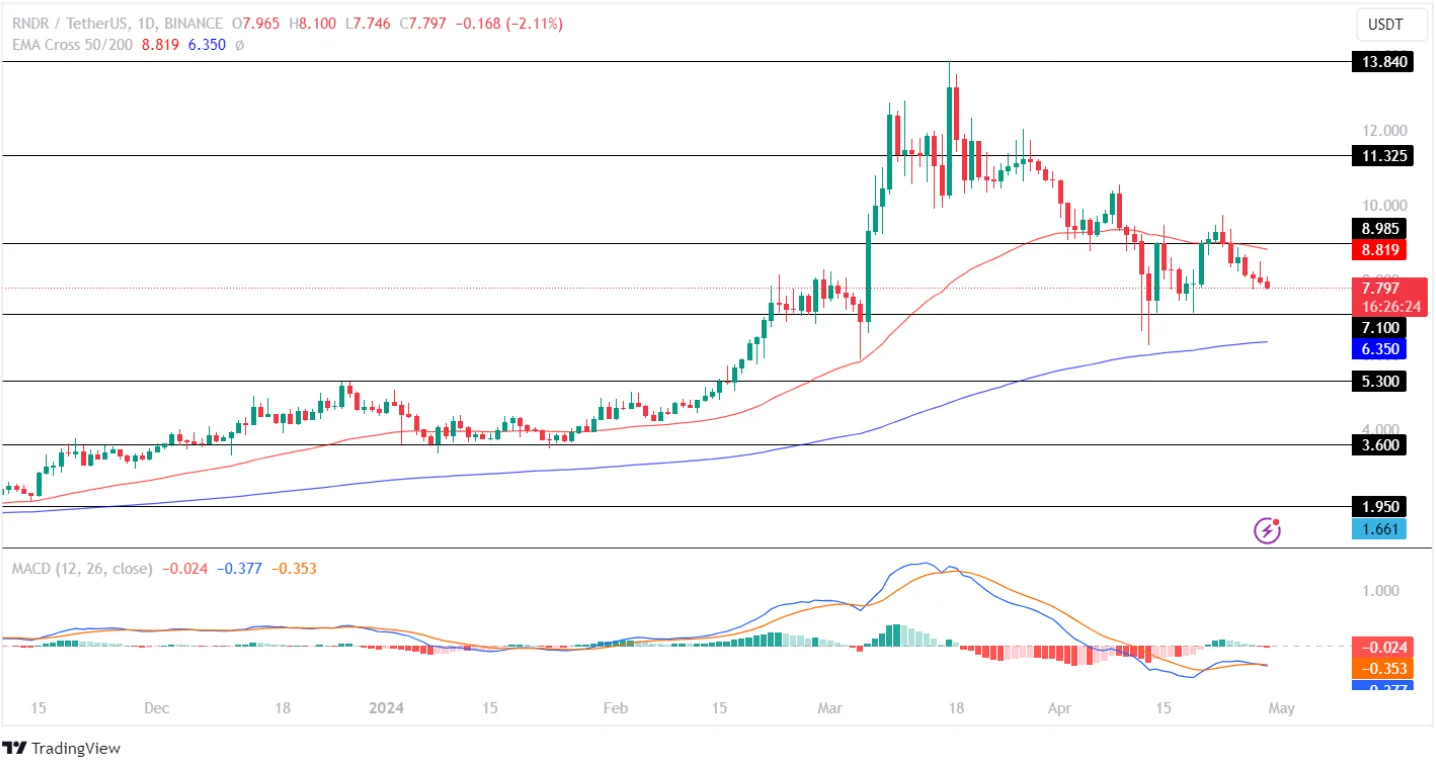Click the TradingView logo
Screen dimensions: 1436x760
pyautogui.click(x=61, y=748)
